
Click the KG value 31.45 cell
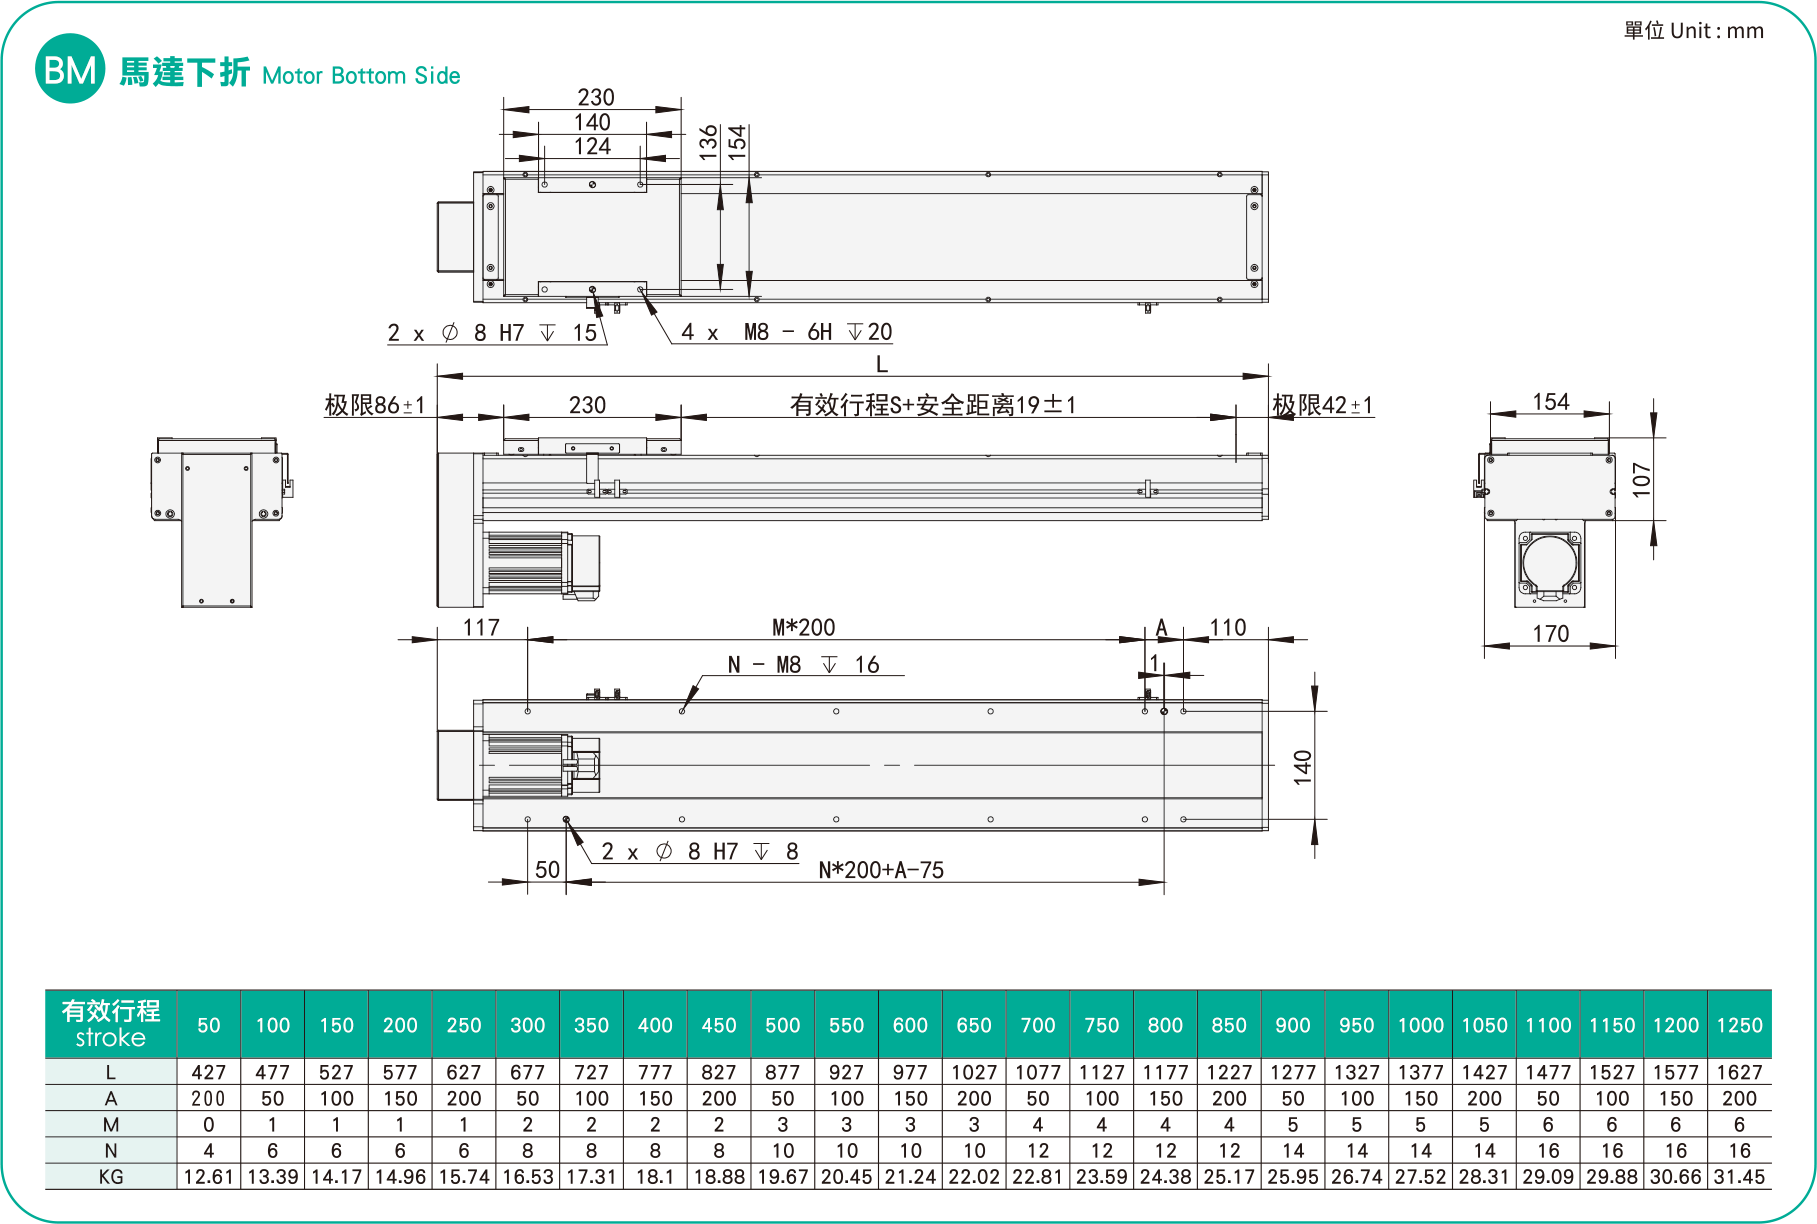click(x=1739, y=1177)
